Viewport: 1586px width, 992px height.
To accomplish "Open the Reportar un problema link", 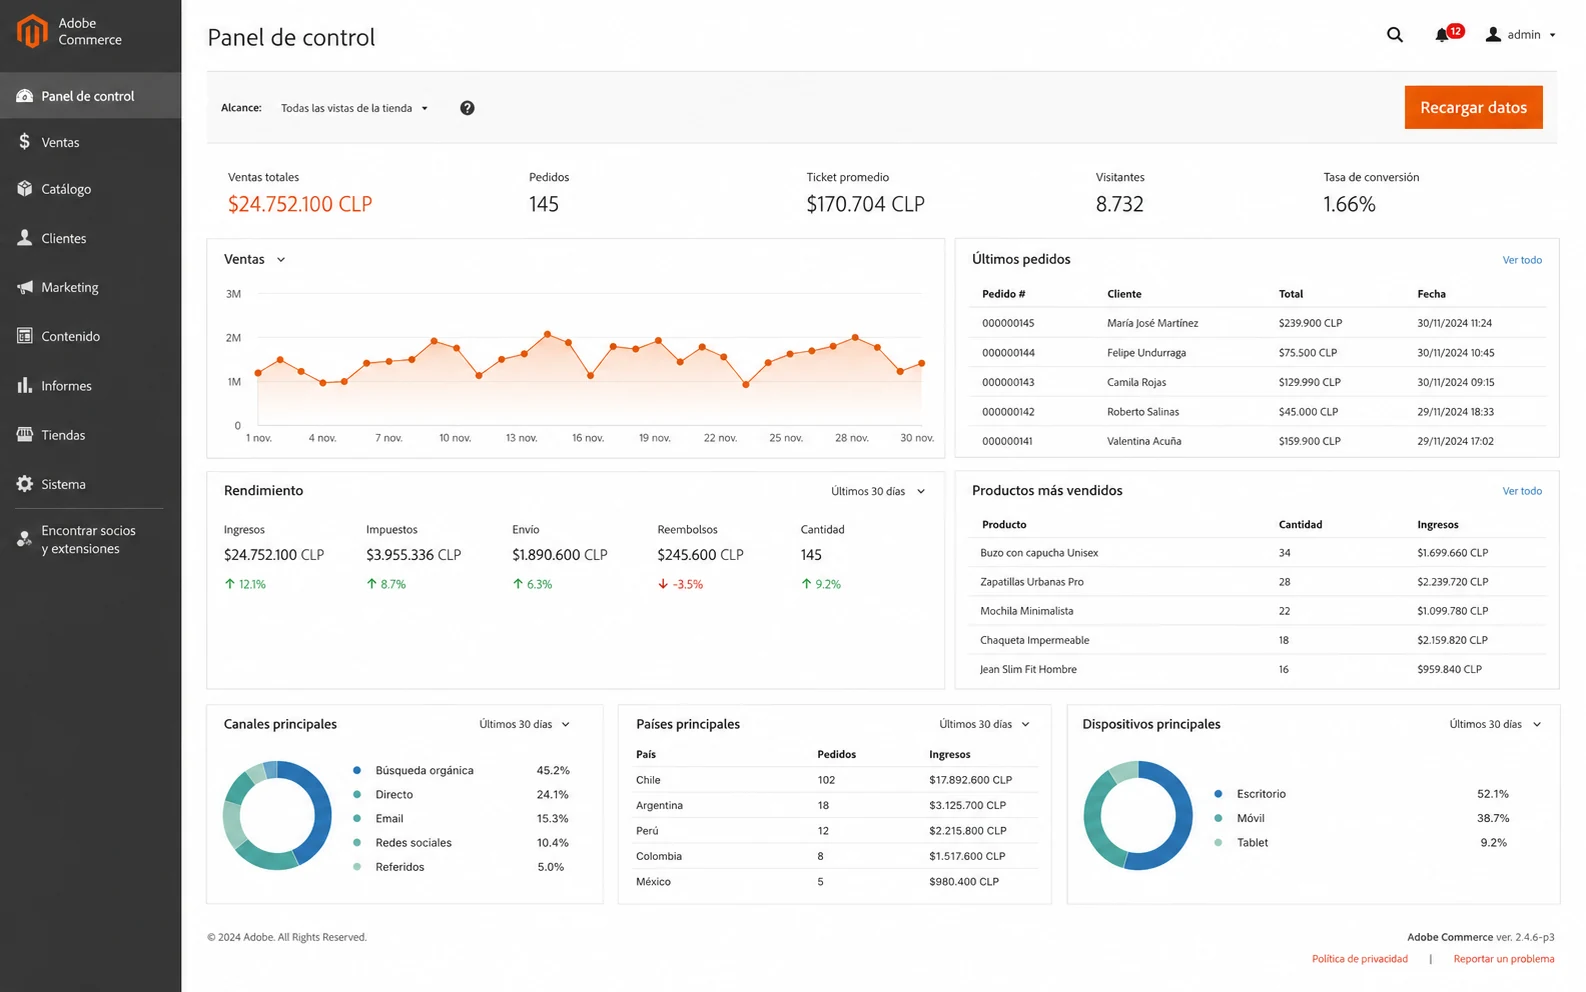I will [x=1504, y=959].
